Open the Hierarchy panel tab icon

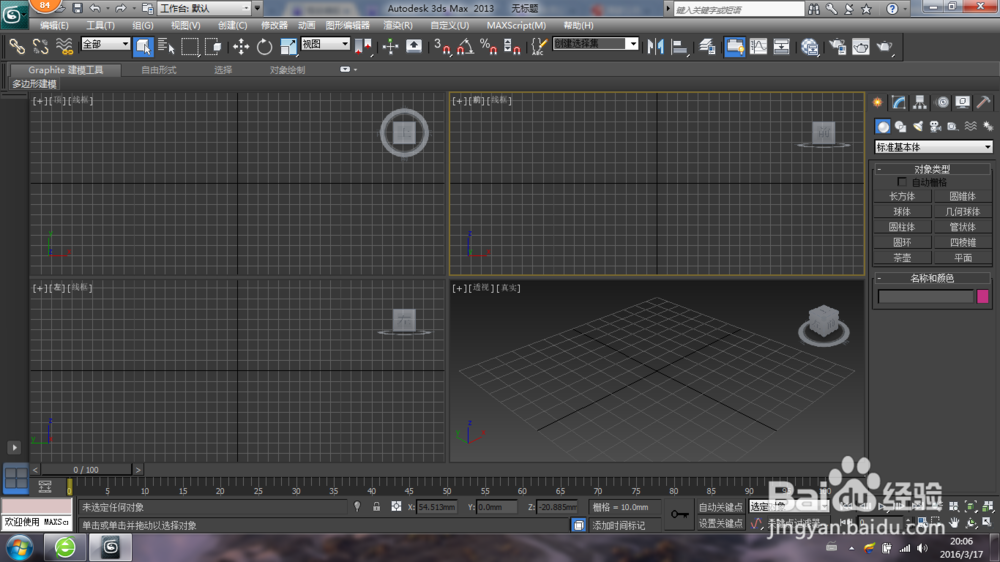click(920, 102)
